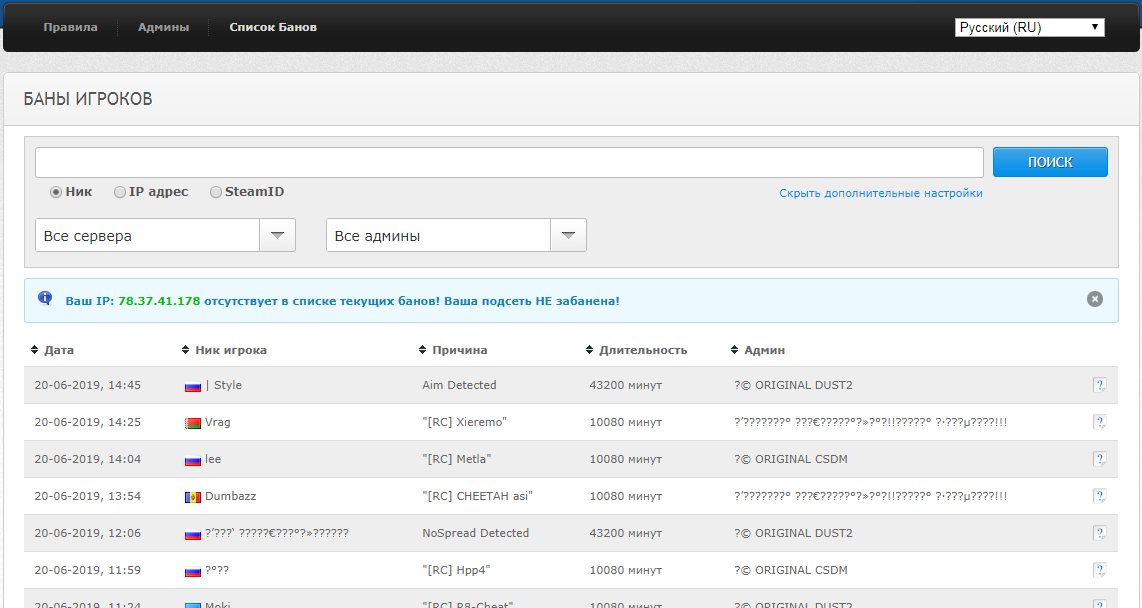The height and width of the screenshot is (608, 1142).
Task: Click ORIGINAL CSDM admin in lee row
Action: (791, 459)
